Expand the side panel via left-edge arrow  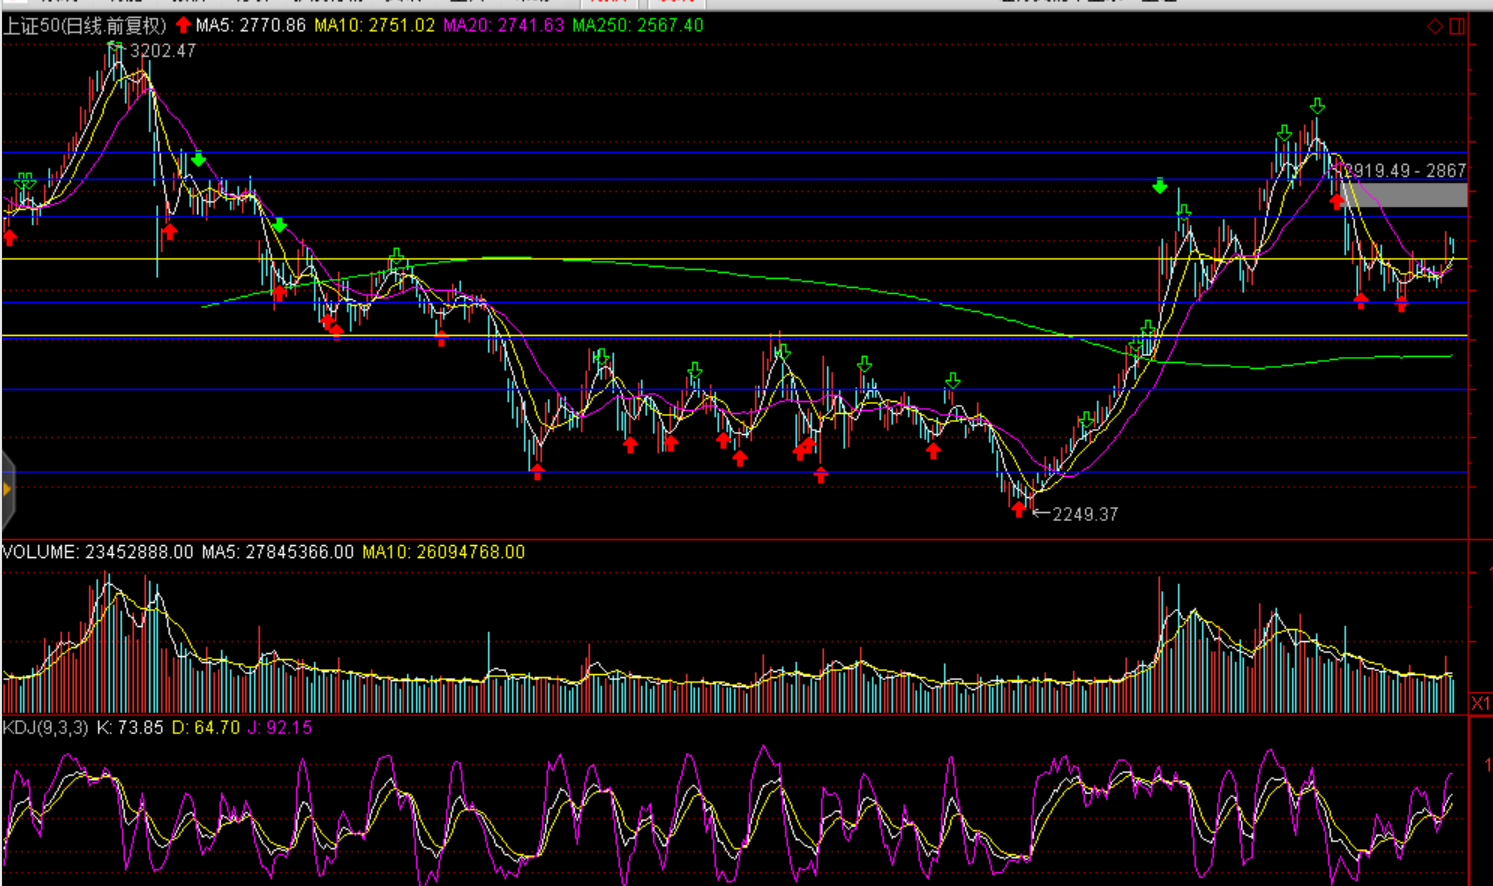[7, 489]
